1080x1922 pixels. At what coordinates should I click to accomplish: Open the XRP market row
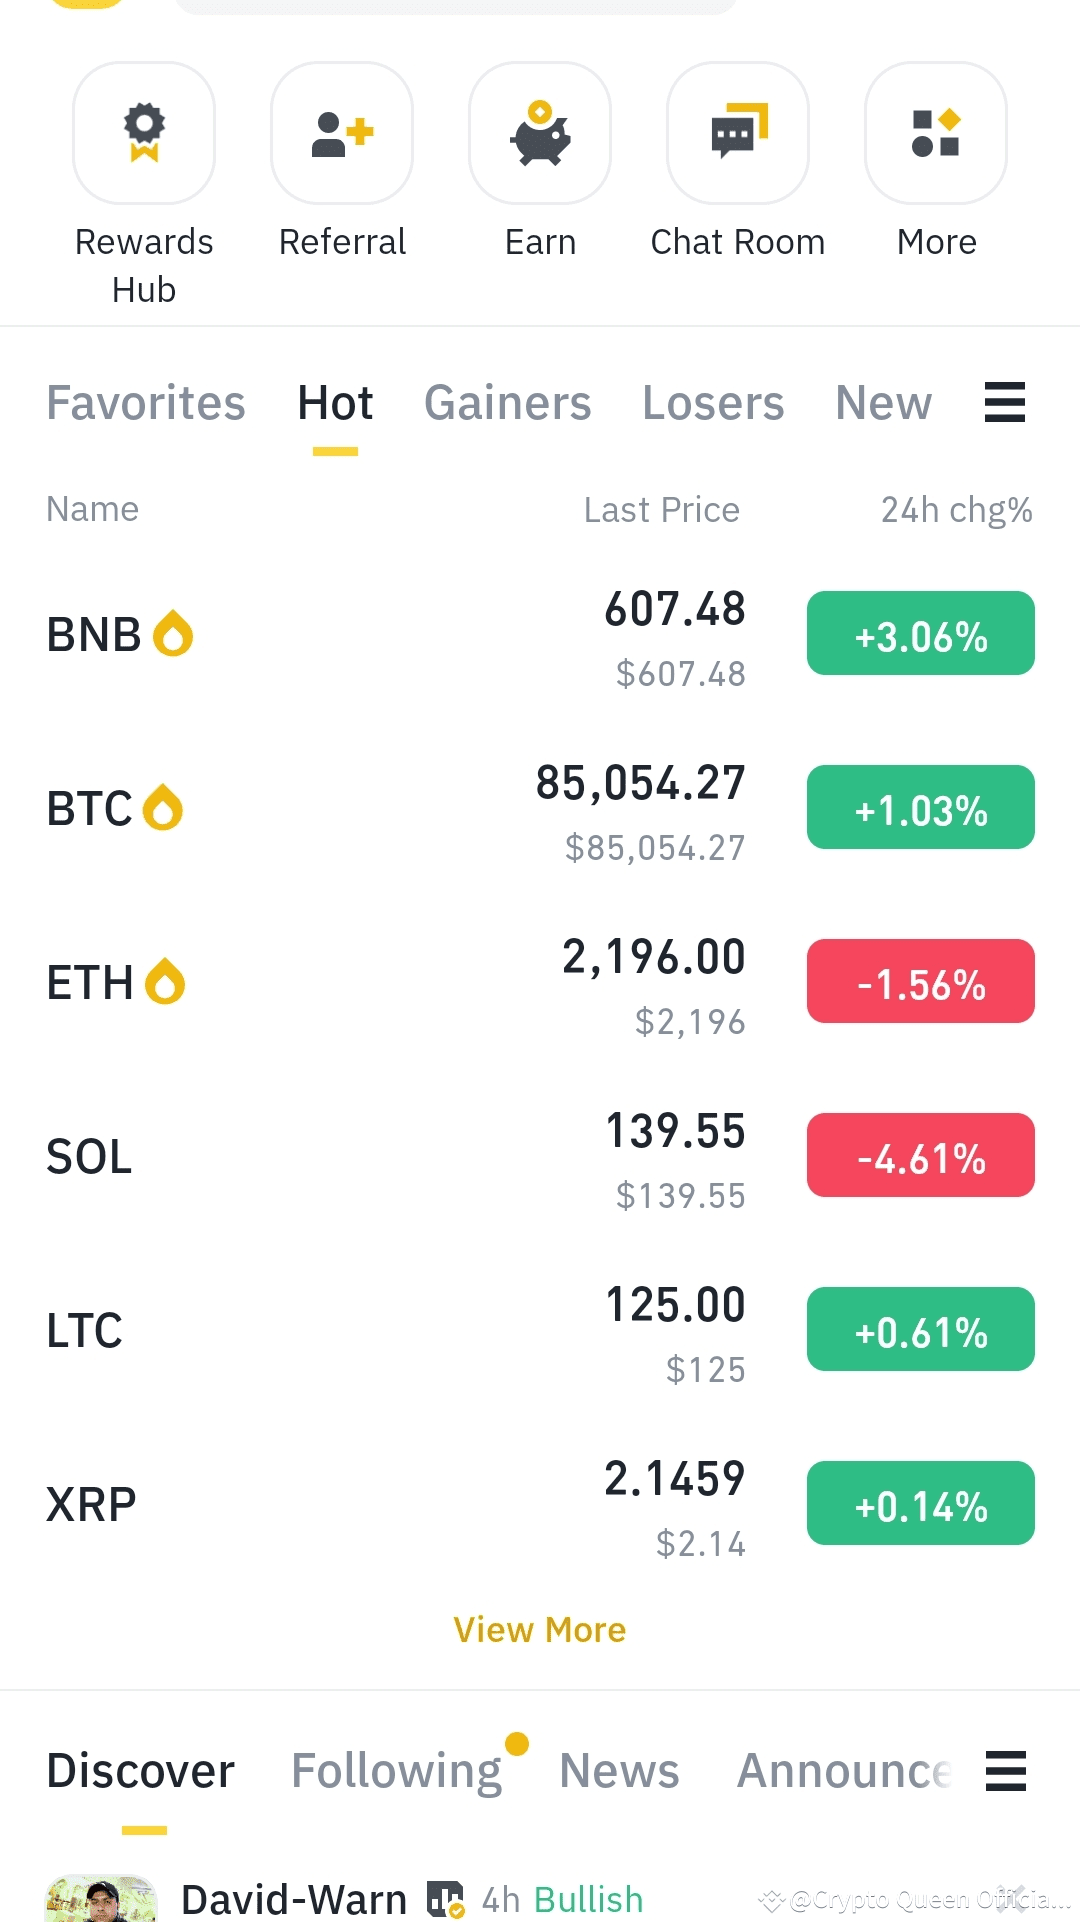pos(540,1504)
